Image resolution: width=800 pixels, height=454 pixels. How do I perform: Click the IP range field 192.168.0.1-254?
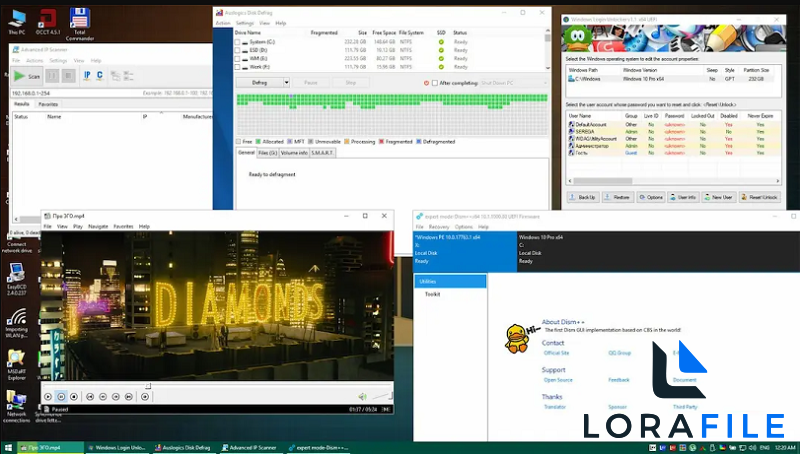(111, 93)
